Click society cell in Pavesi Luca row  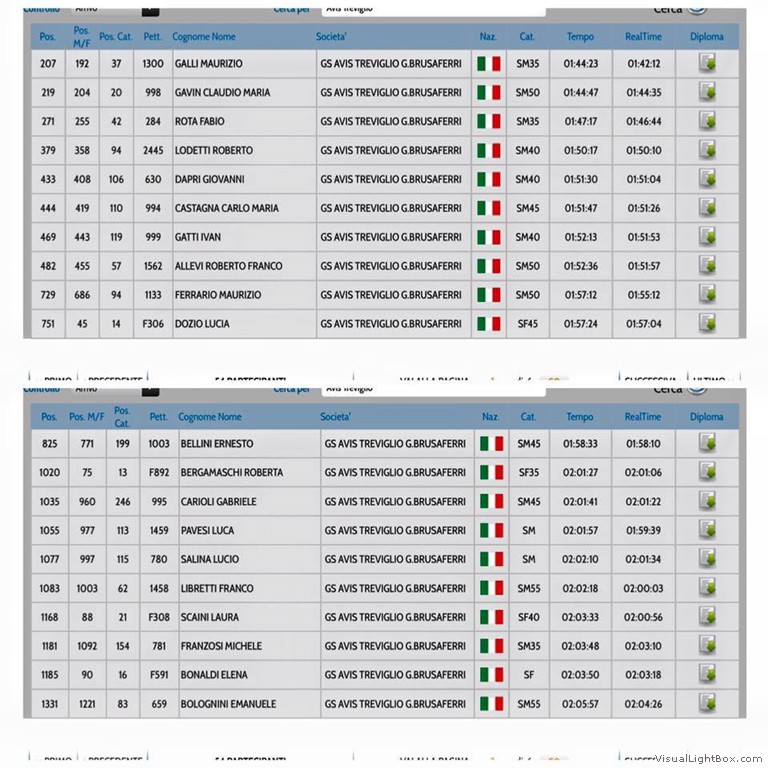(x=397, y=530)
